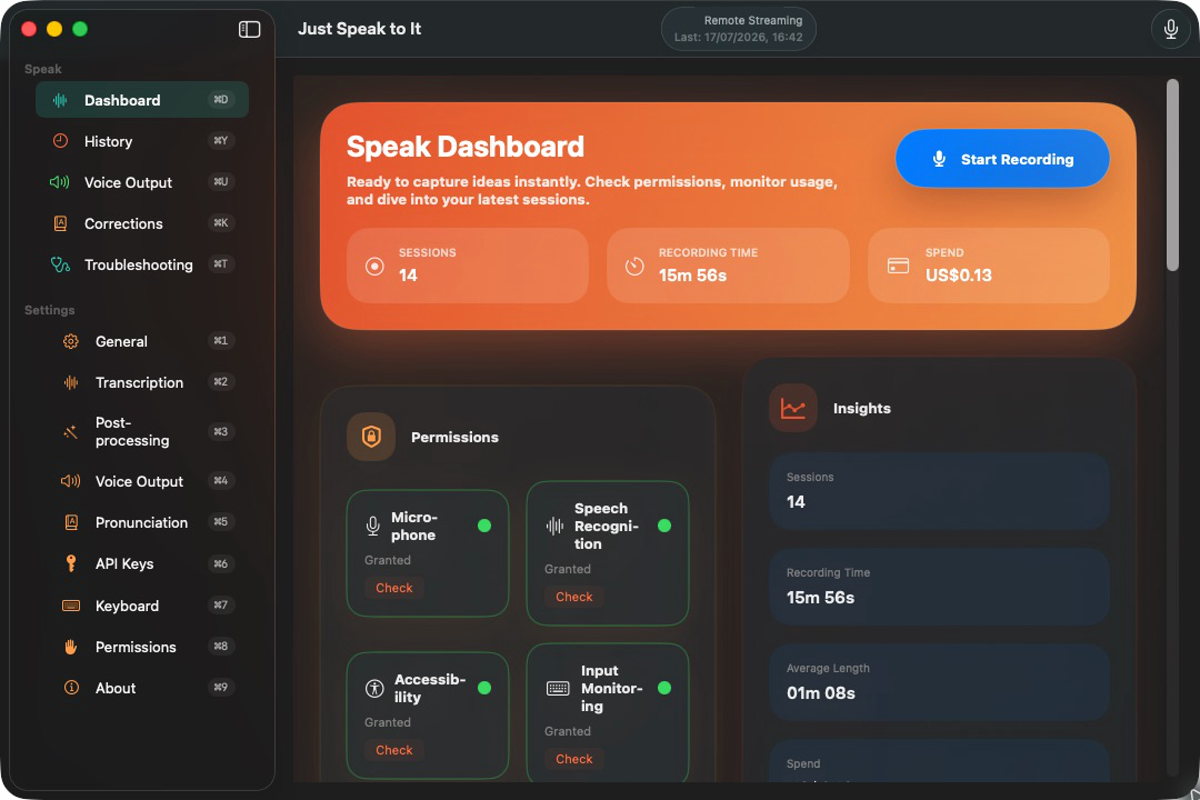
Task: Click the Spend US$0.13 card
Action: pyautogui.click(x=989, y=265)
